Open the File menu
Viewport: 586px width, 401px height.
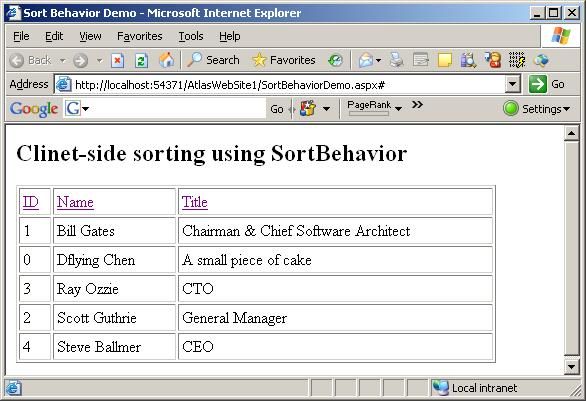point(21,36)
